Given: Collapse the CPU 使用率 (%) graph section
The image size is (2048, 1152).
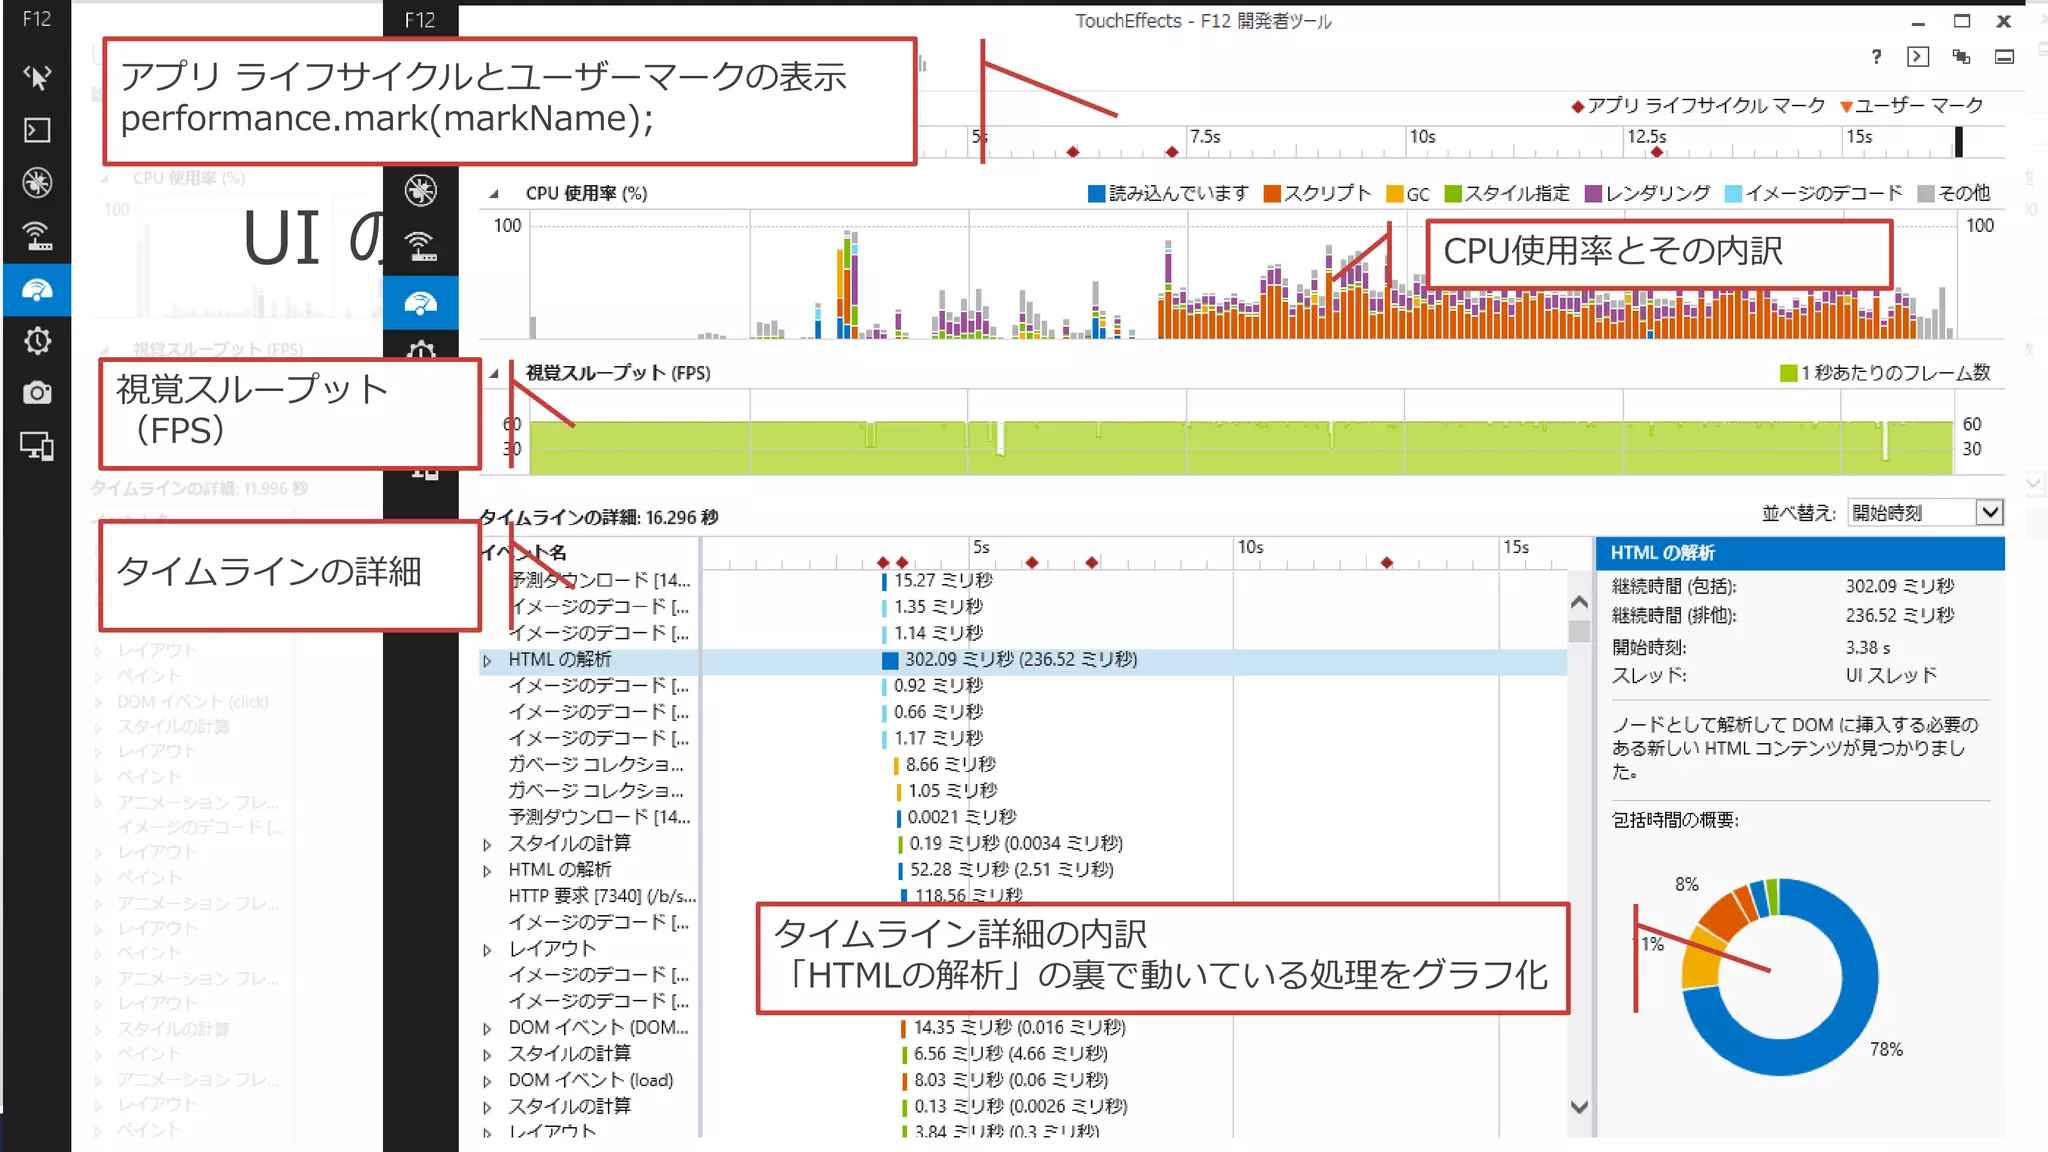Looking at the screenshot, I should click(493, 194).
